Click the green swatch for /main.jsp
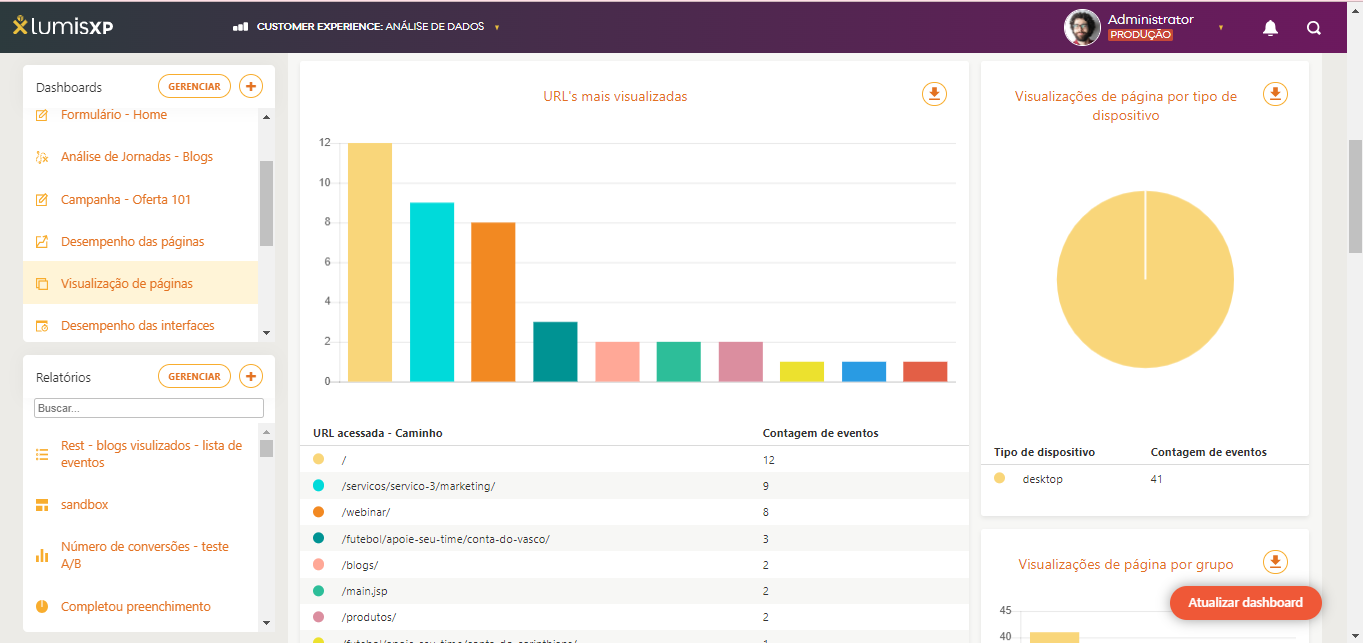This screenshot has height=643, width=1363. pos(319,591)
